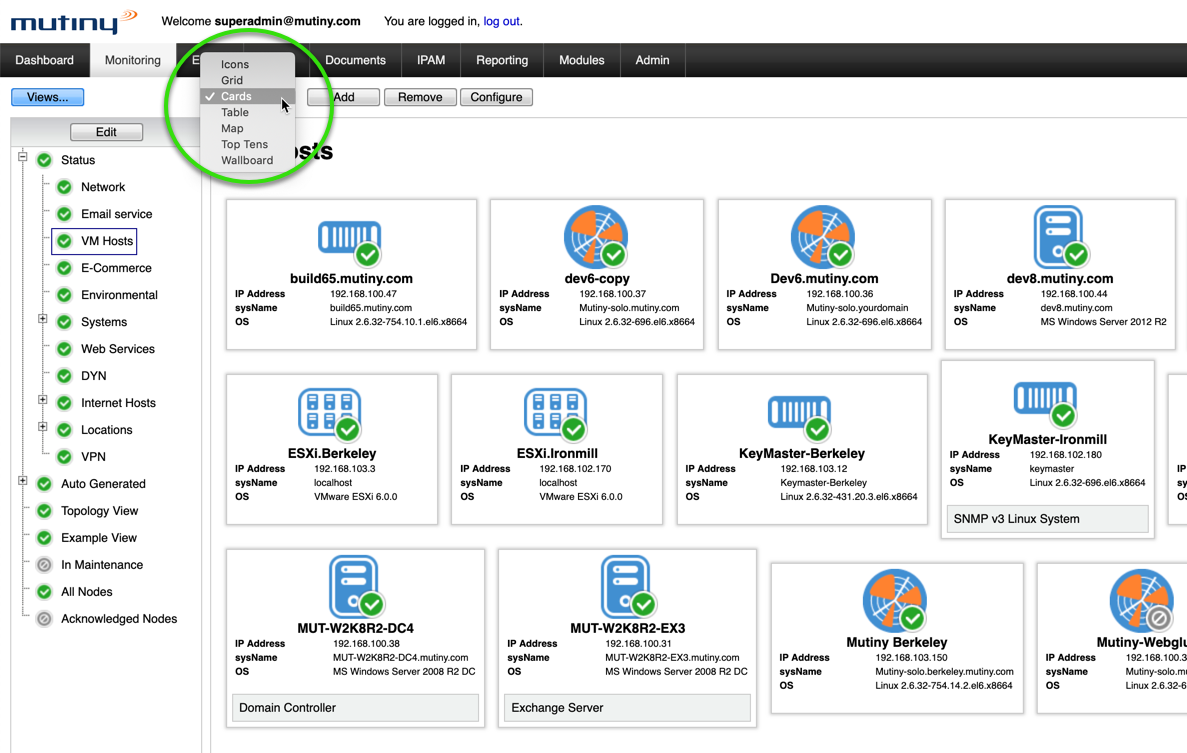
Task: Open the SNMP v3 Linux System description field
Action: coord(1048,518)
